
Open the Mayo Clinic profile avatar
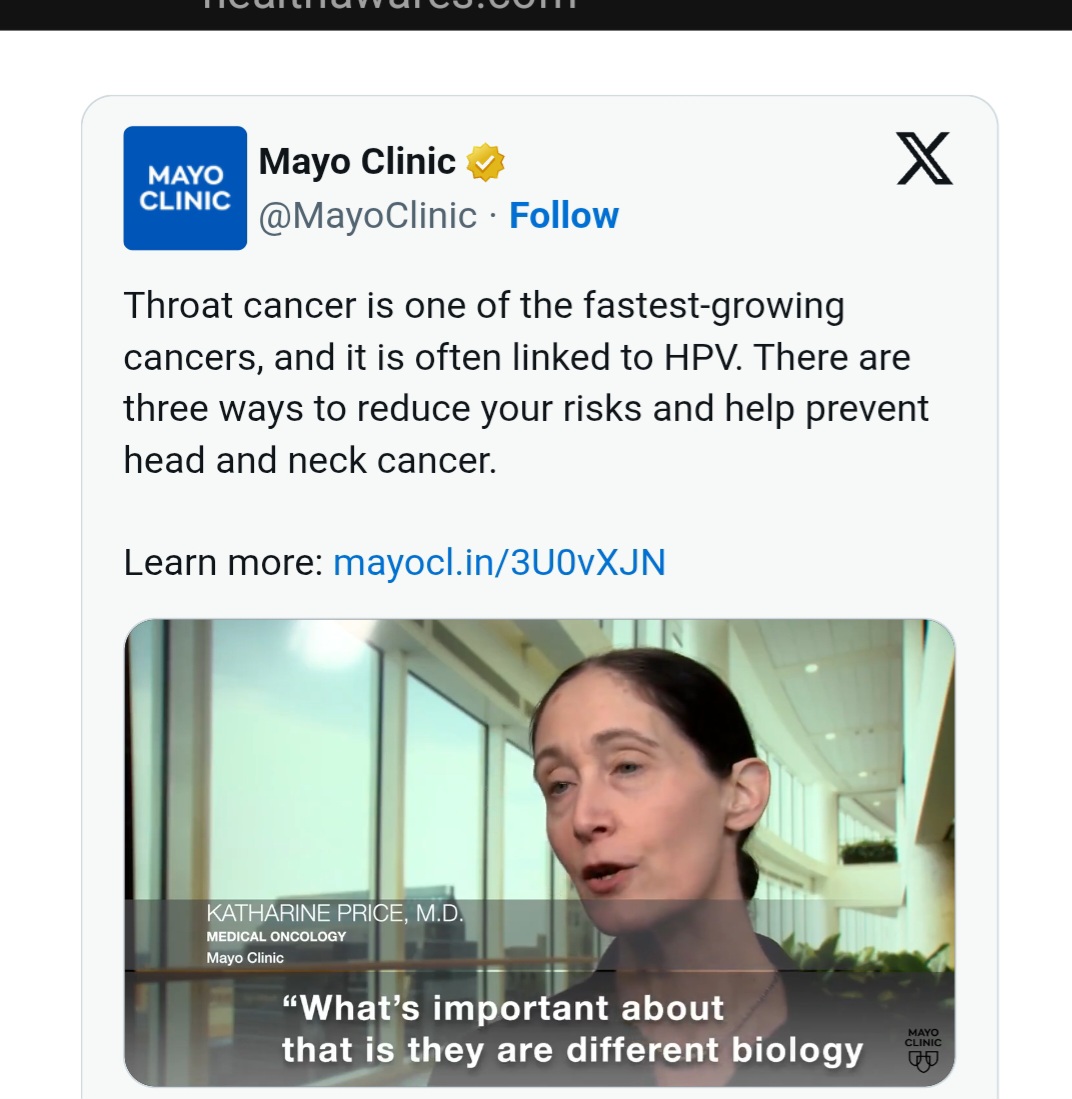pos(185,188)
